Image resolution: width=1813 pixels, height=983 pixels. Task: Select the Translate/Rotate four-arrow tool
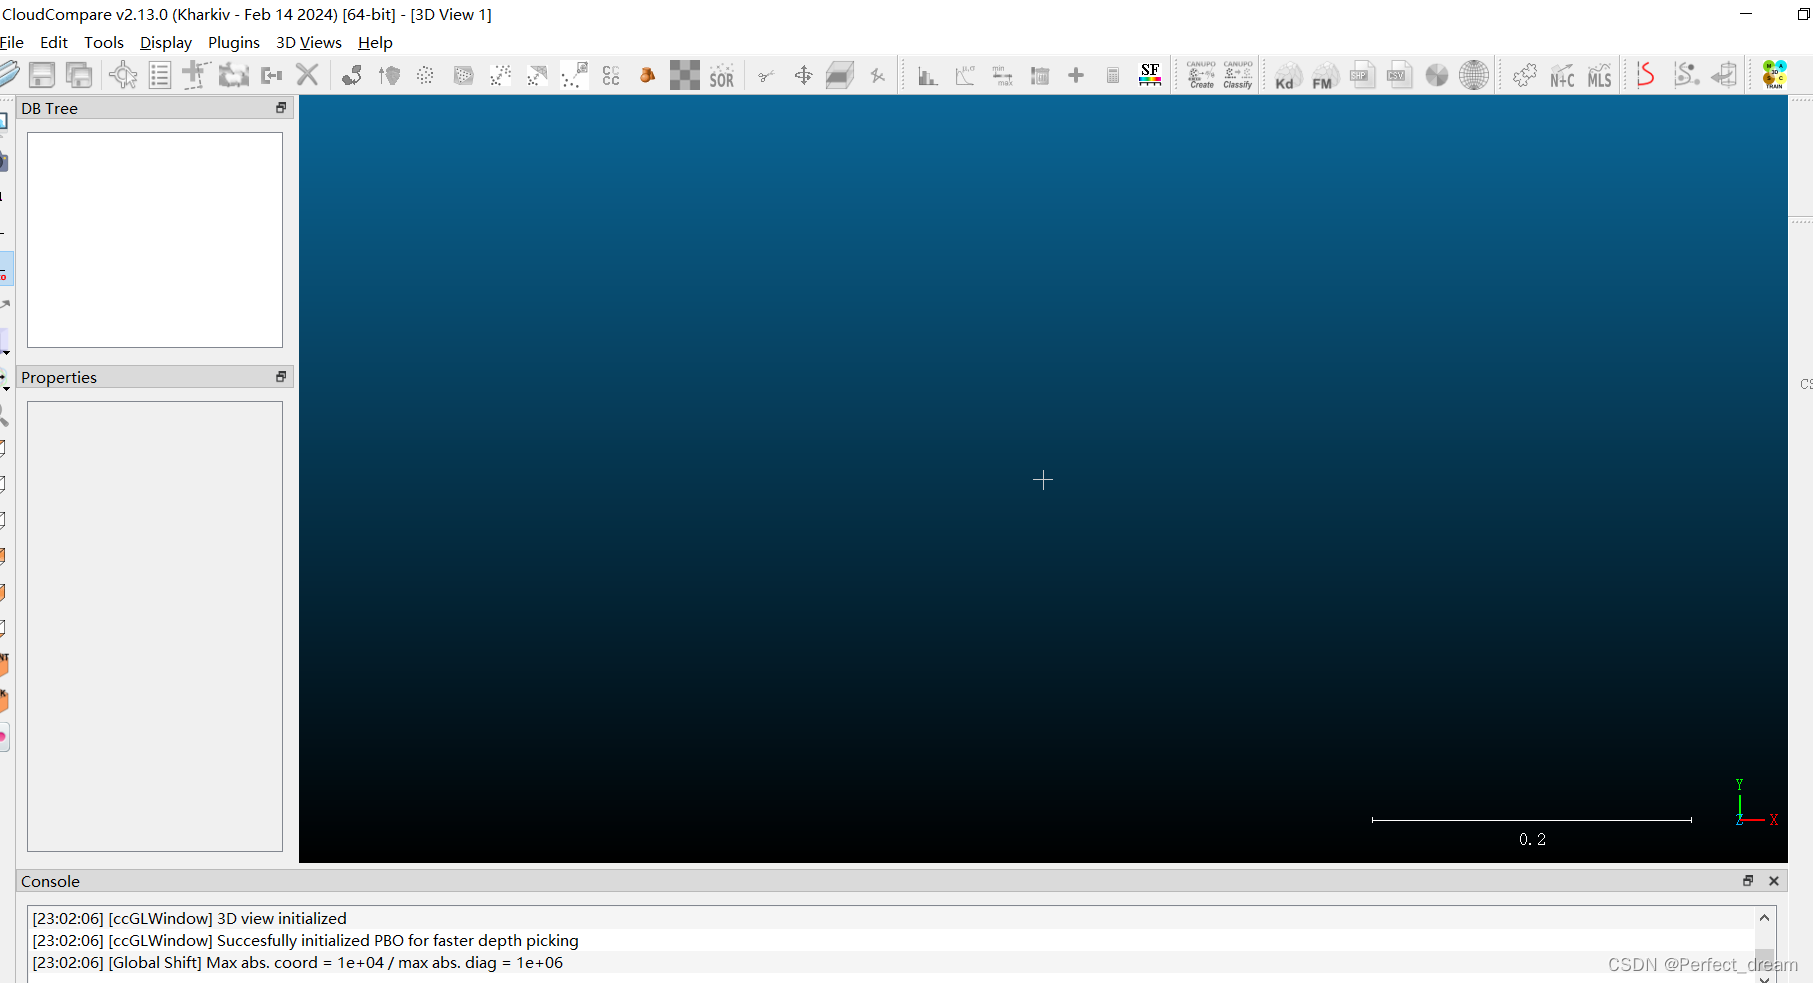tap(803, 75)
